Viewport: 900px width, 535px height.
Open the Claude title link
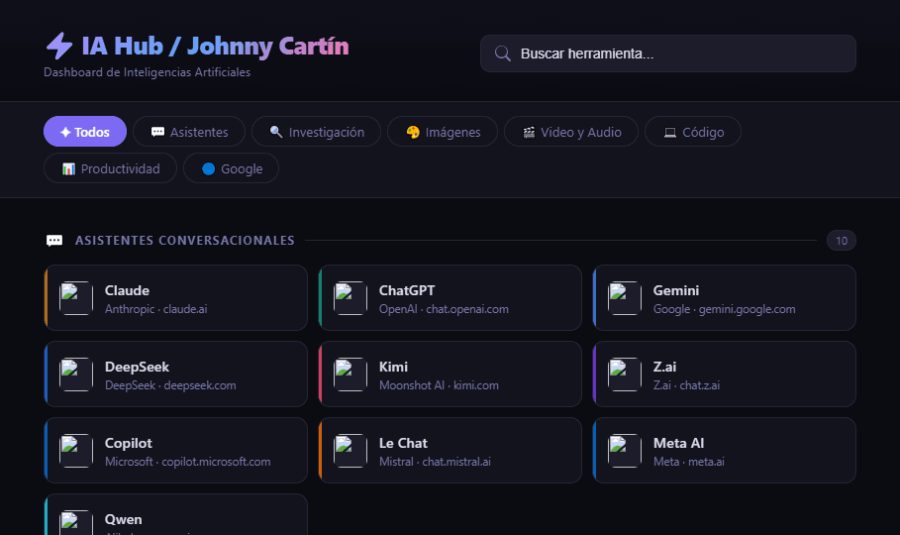127,290
